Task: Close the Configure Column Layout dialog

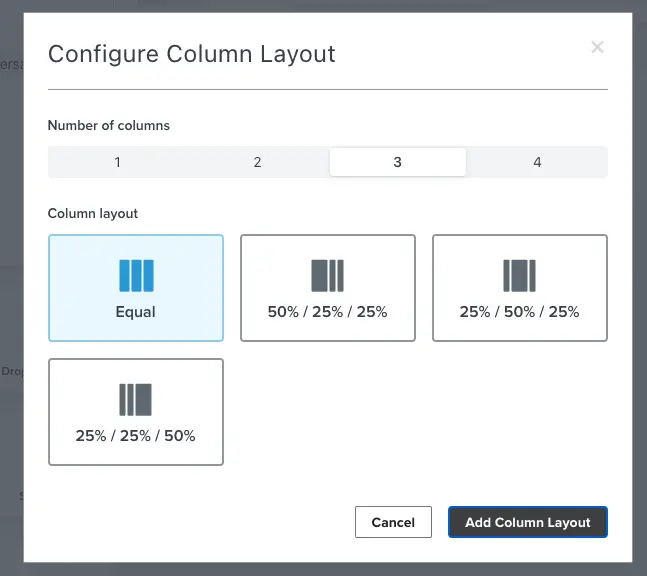Action: [597, 47]
